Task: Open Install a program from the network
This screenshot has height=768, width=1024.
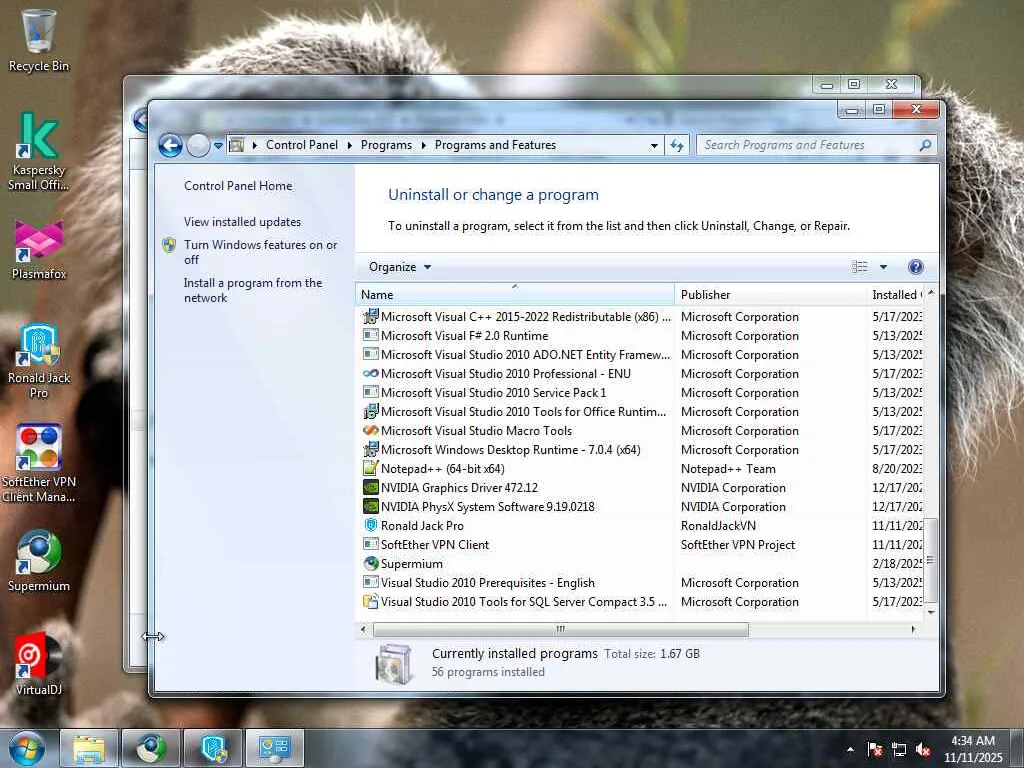Action: [x=253, y=290]
